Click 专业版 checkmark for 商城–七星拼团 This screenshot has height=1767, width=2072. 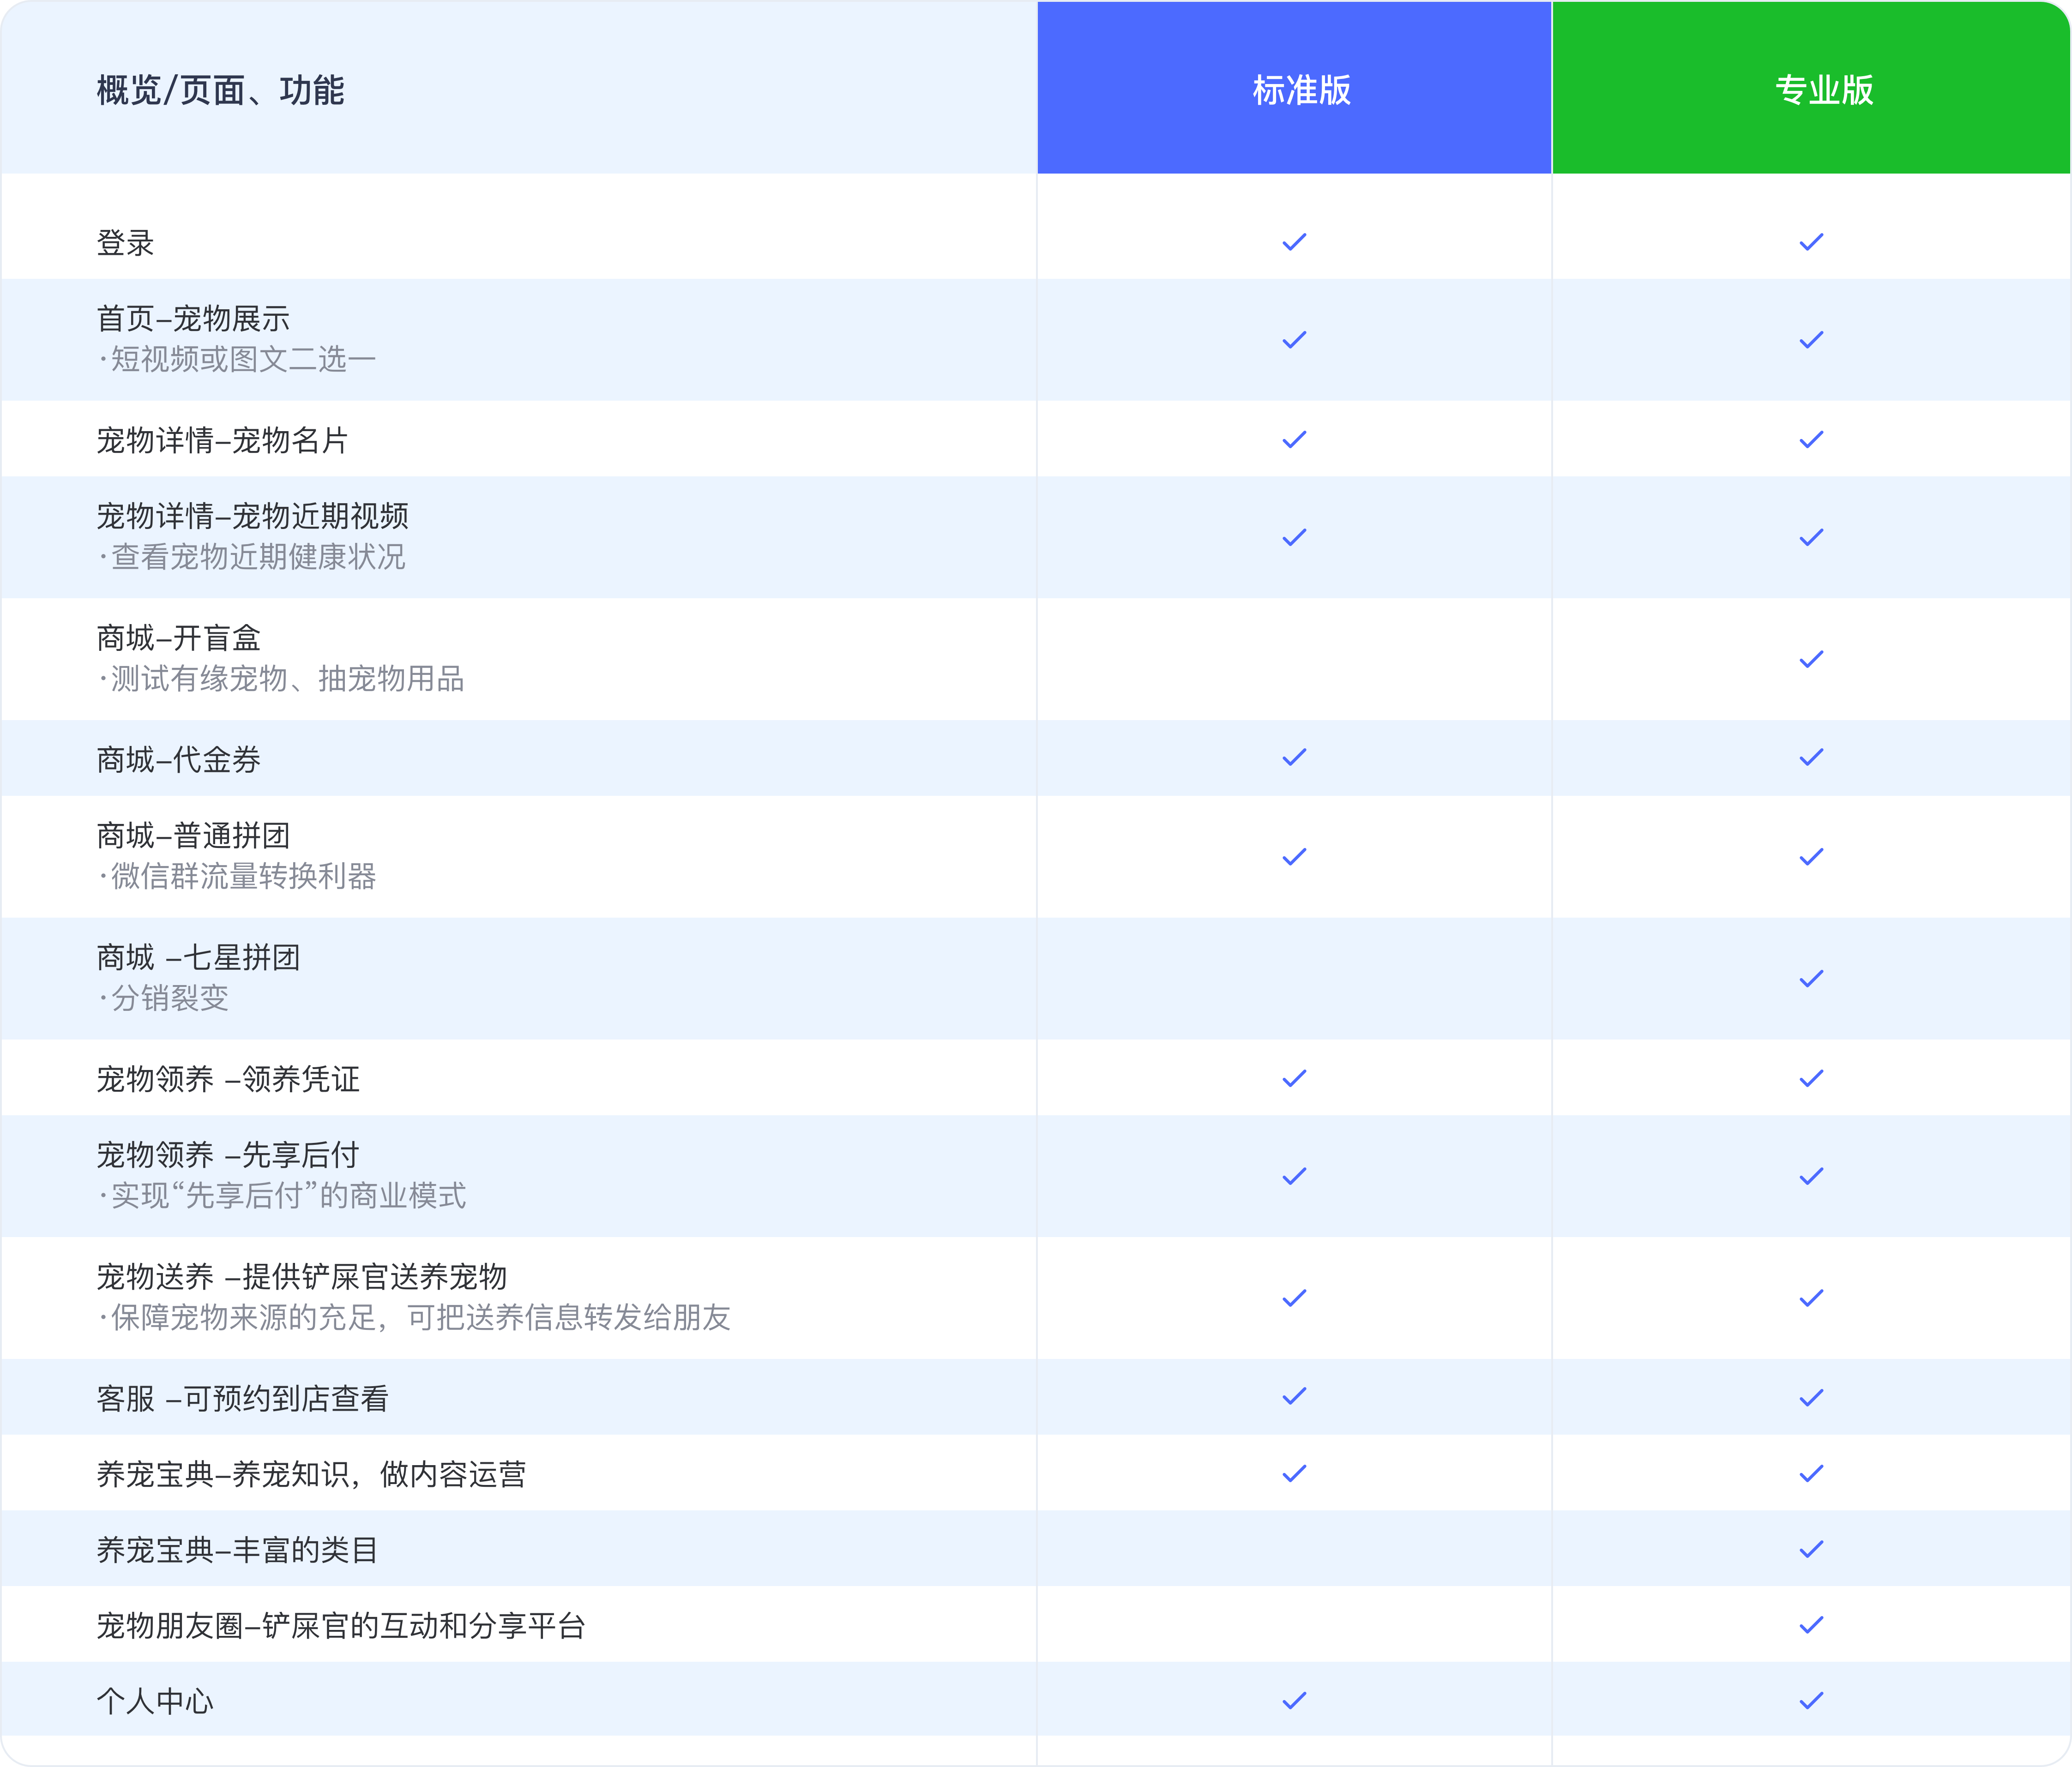coord(1811,979)
